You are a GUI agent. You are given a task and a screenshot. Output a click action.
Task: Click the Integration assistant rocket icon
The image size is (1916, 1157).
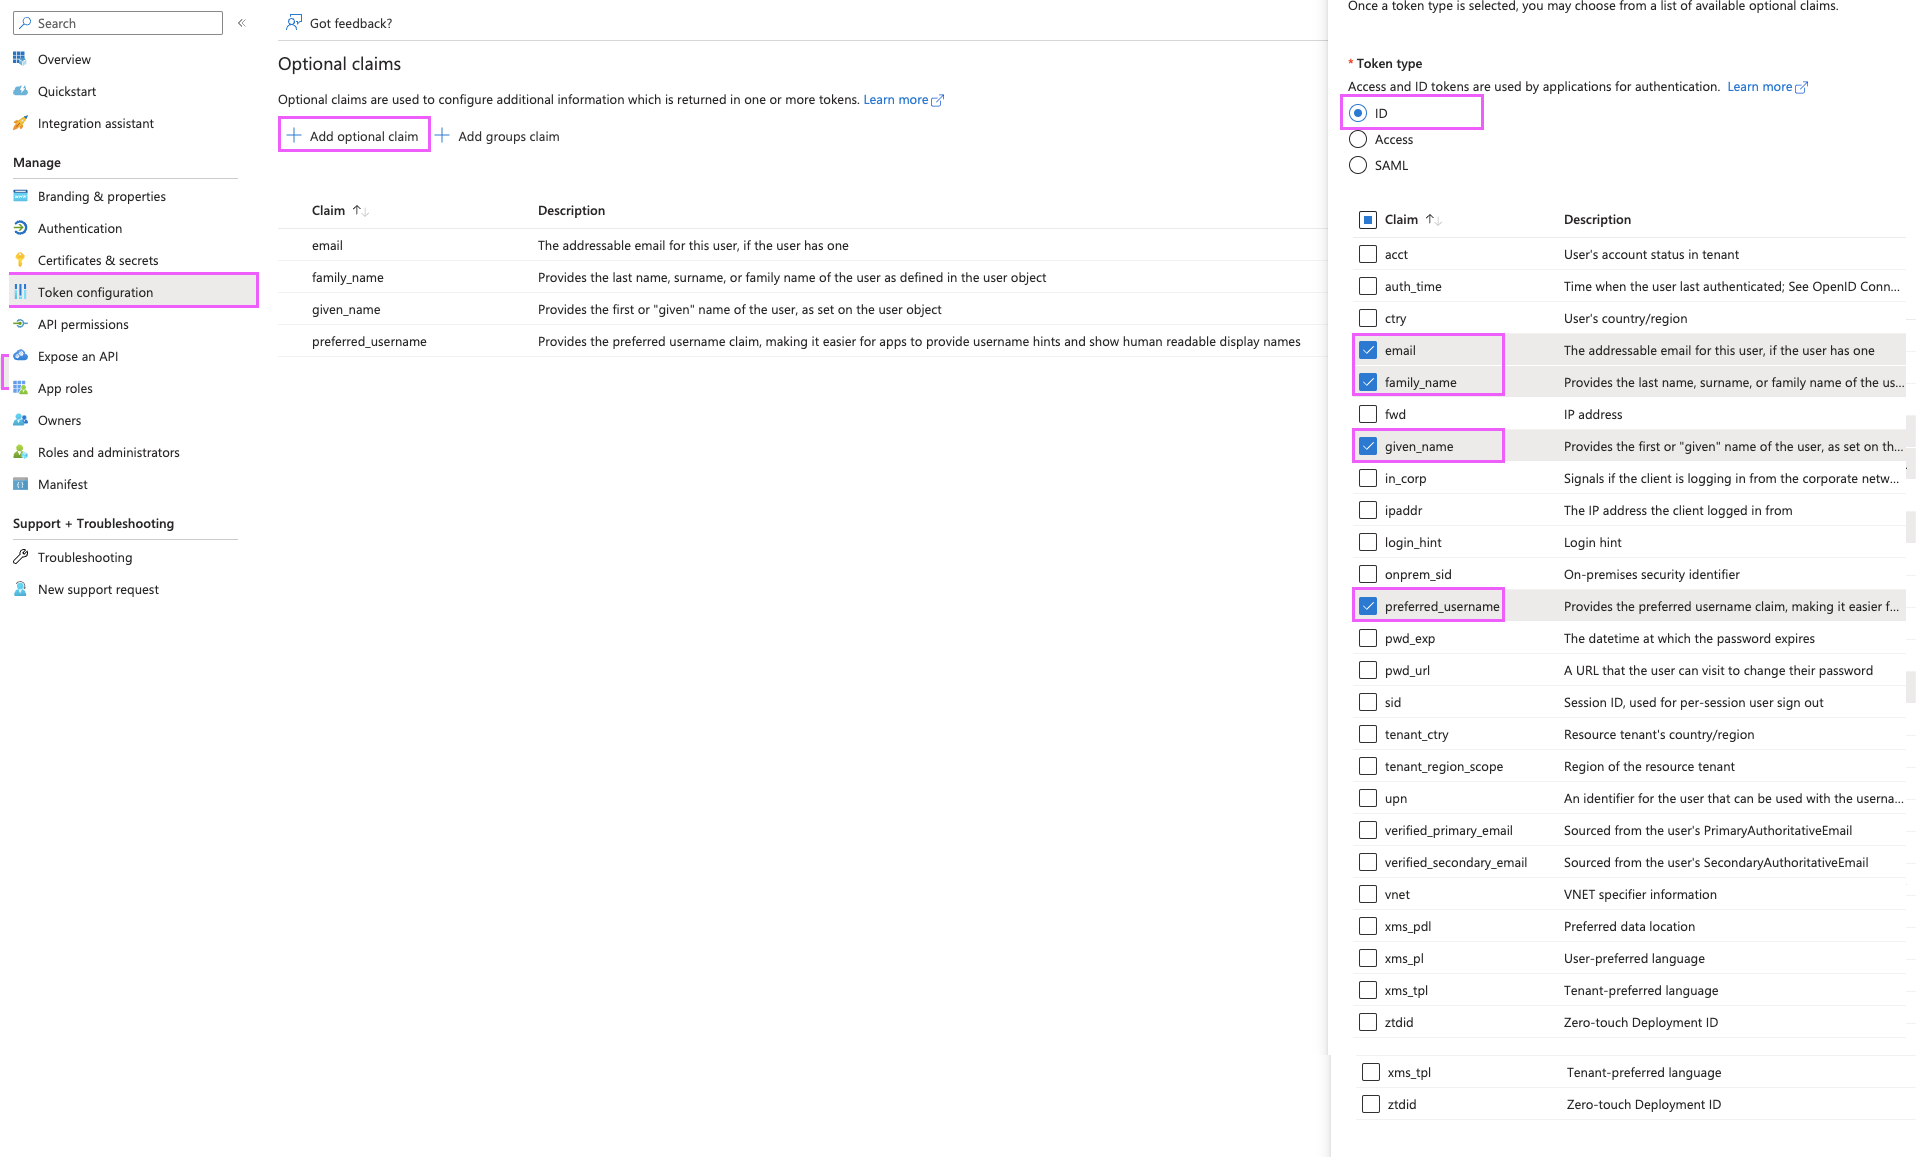(20, 123)
